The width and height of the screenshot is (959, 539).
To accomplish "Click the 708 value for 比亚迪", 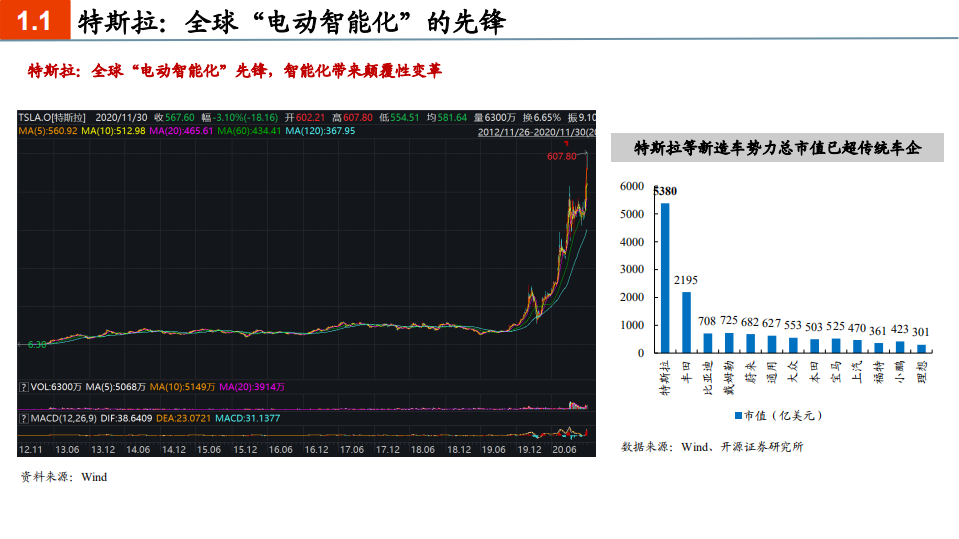I will click(x=707, y=321).
